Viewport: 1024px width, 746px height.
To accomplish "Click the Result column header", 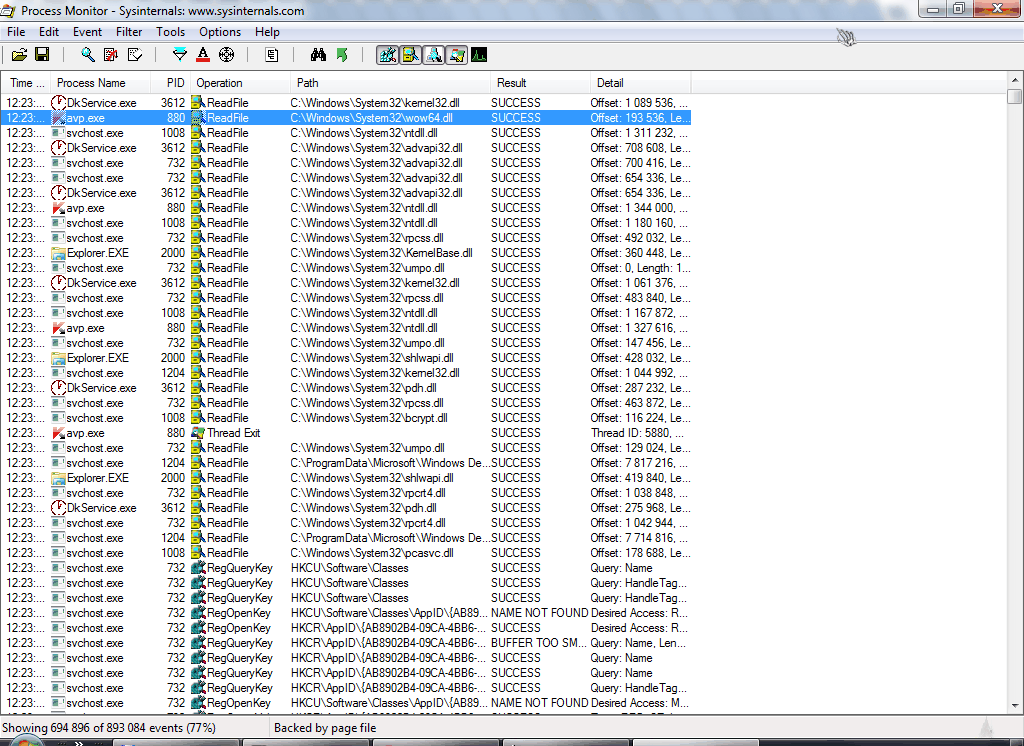I will [540, 83].
